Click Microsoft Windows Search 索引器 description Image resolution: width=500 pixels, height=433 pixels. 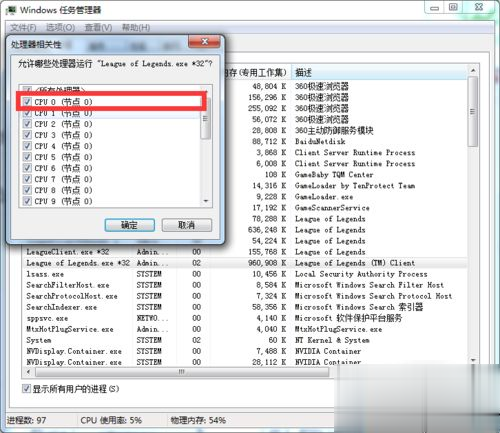point(359,307)
